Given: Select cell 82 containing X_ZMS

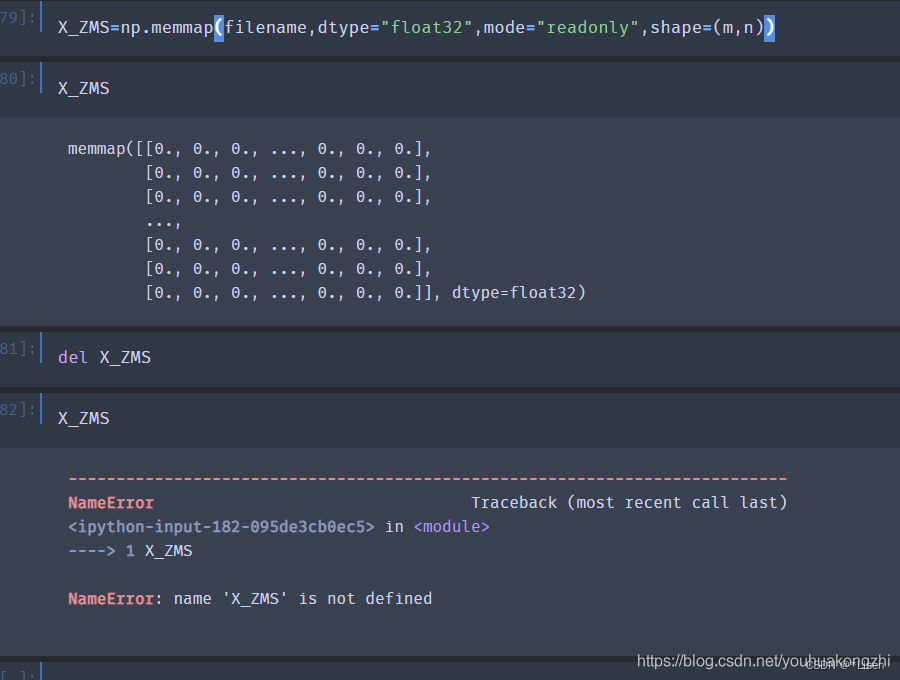Looking at the screenshot, I should (x=471, y=418).
